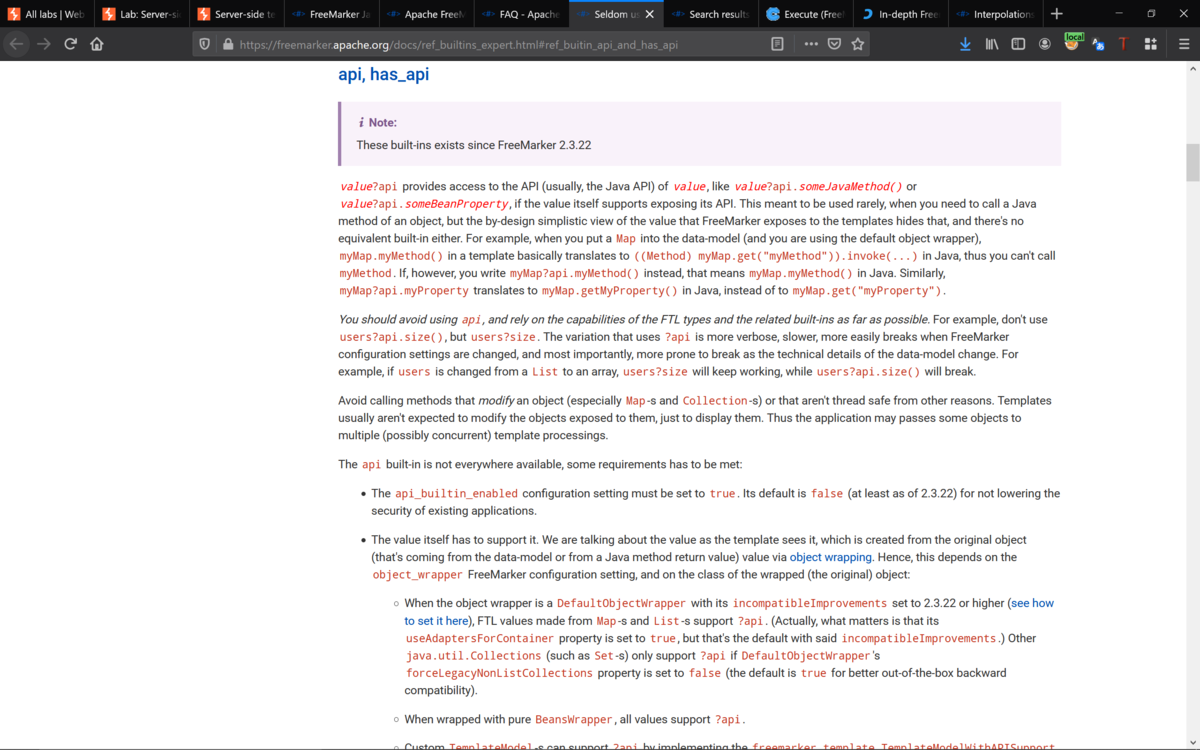Click Note label in the note box
This screenshot has width=1200, height=750.
(382, 122)
